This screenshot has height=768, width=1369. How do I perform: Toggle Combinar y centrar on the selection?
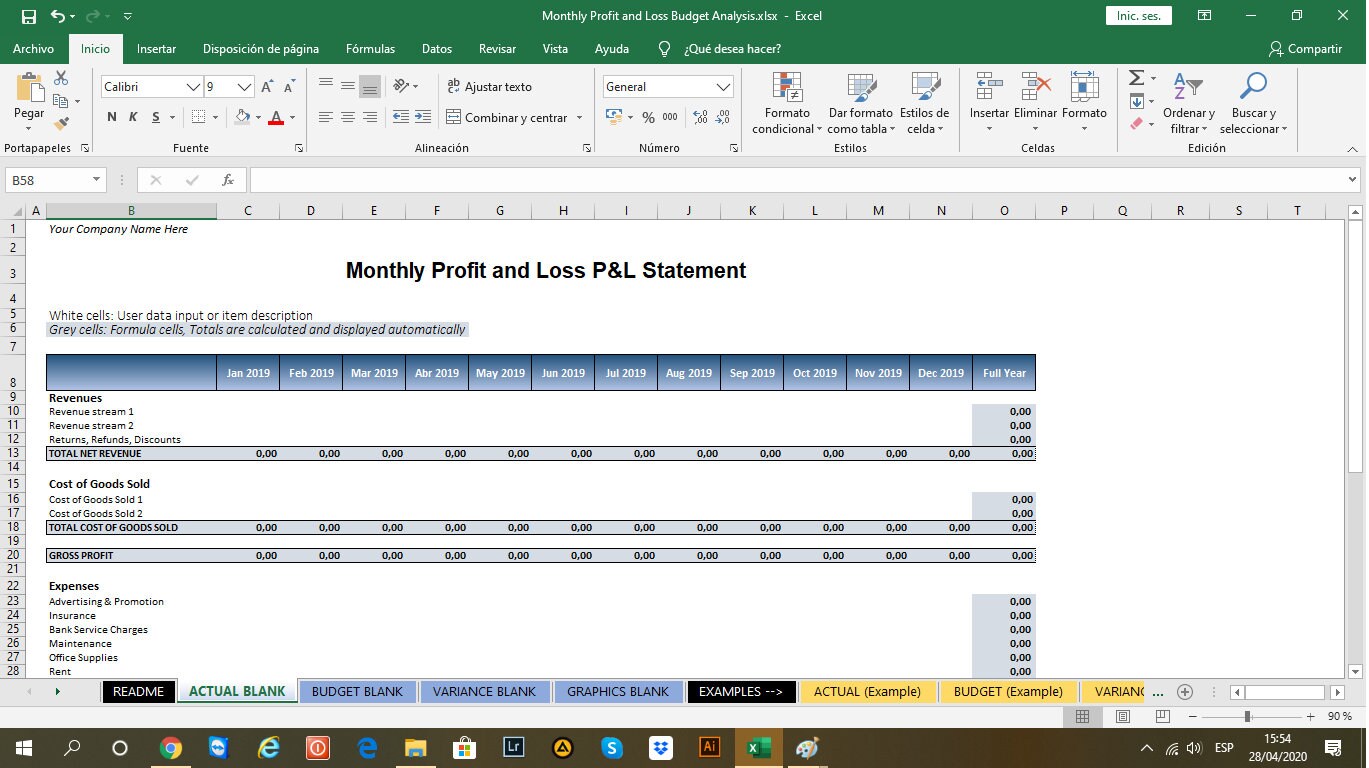(508, 117)
